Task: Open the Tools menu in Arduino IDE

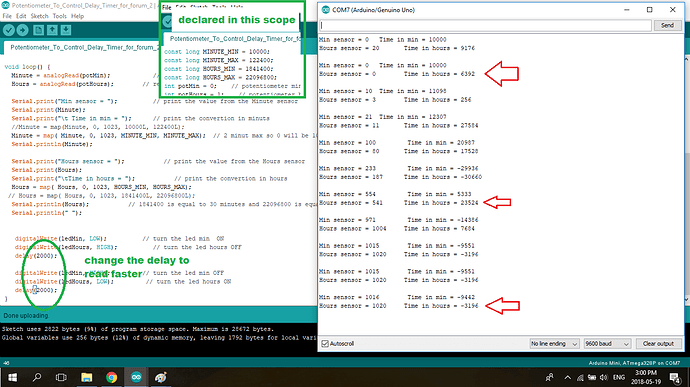Action: coord(59,16)
